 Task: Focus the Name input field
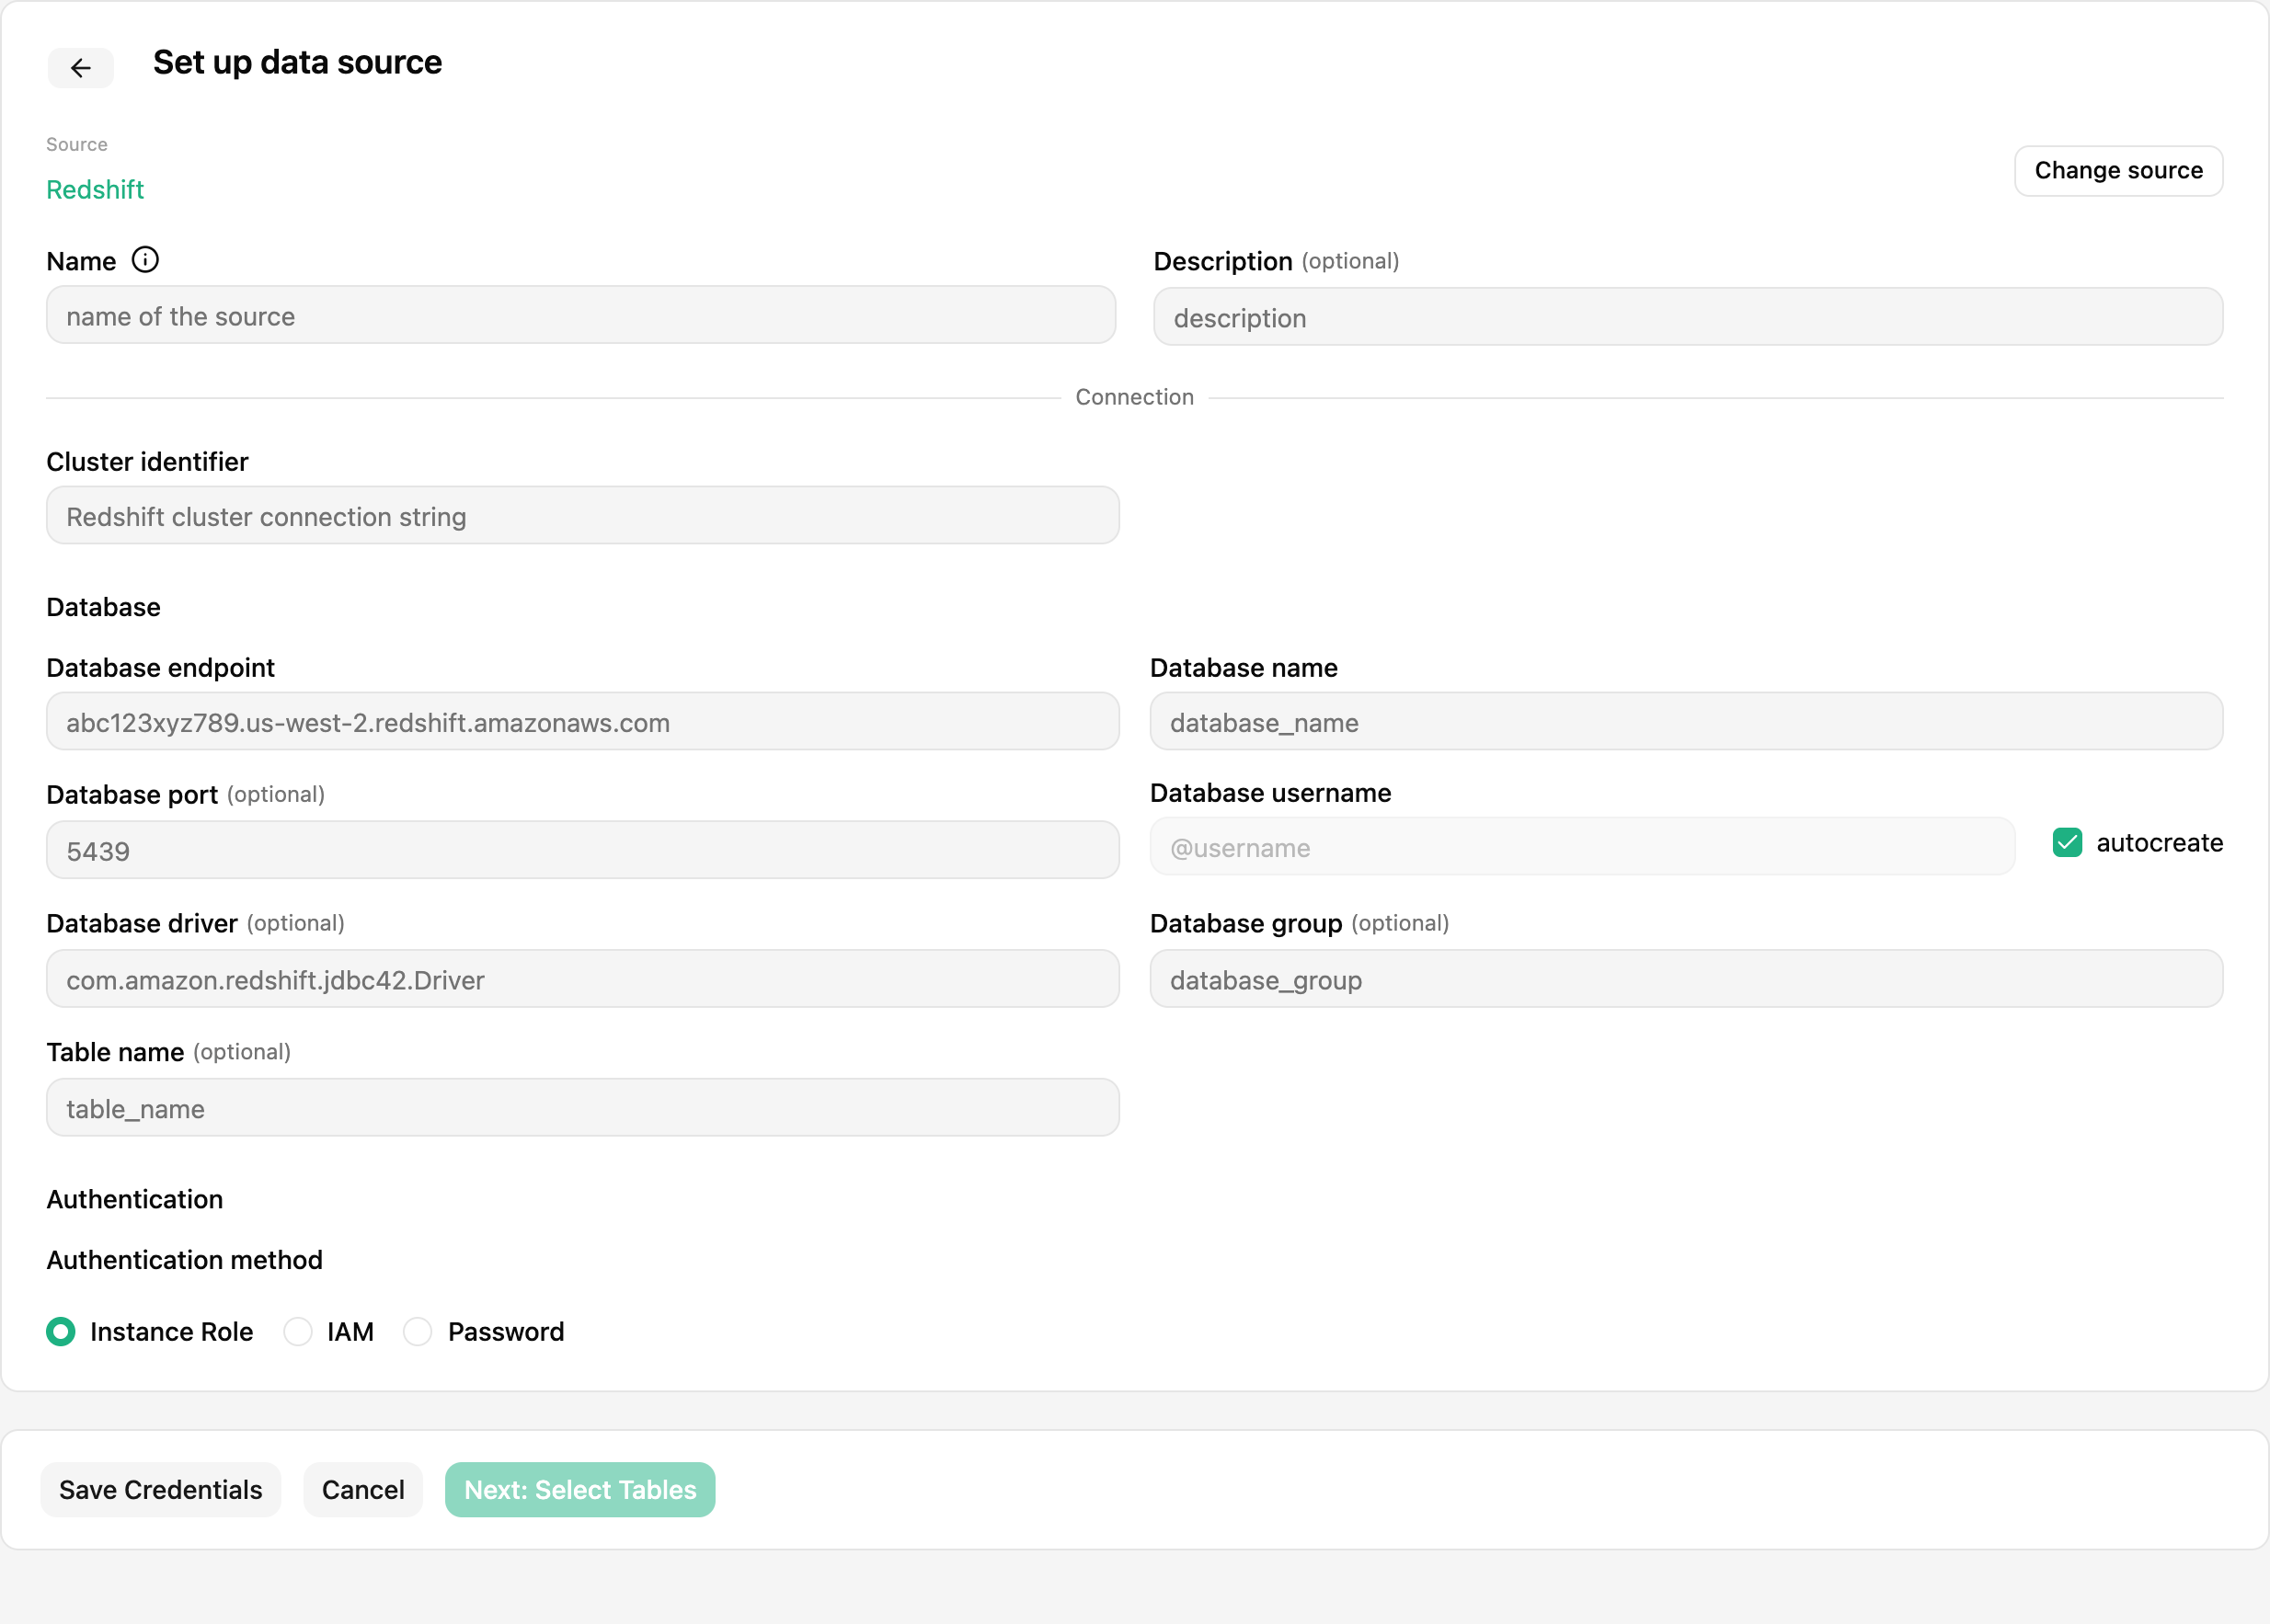[581, 316]
